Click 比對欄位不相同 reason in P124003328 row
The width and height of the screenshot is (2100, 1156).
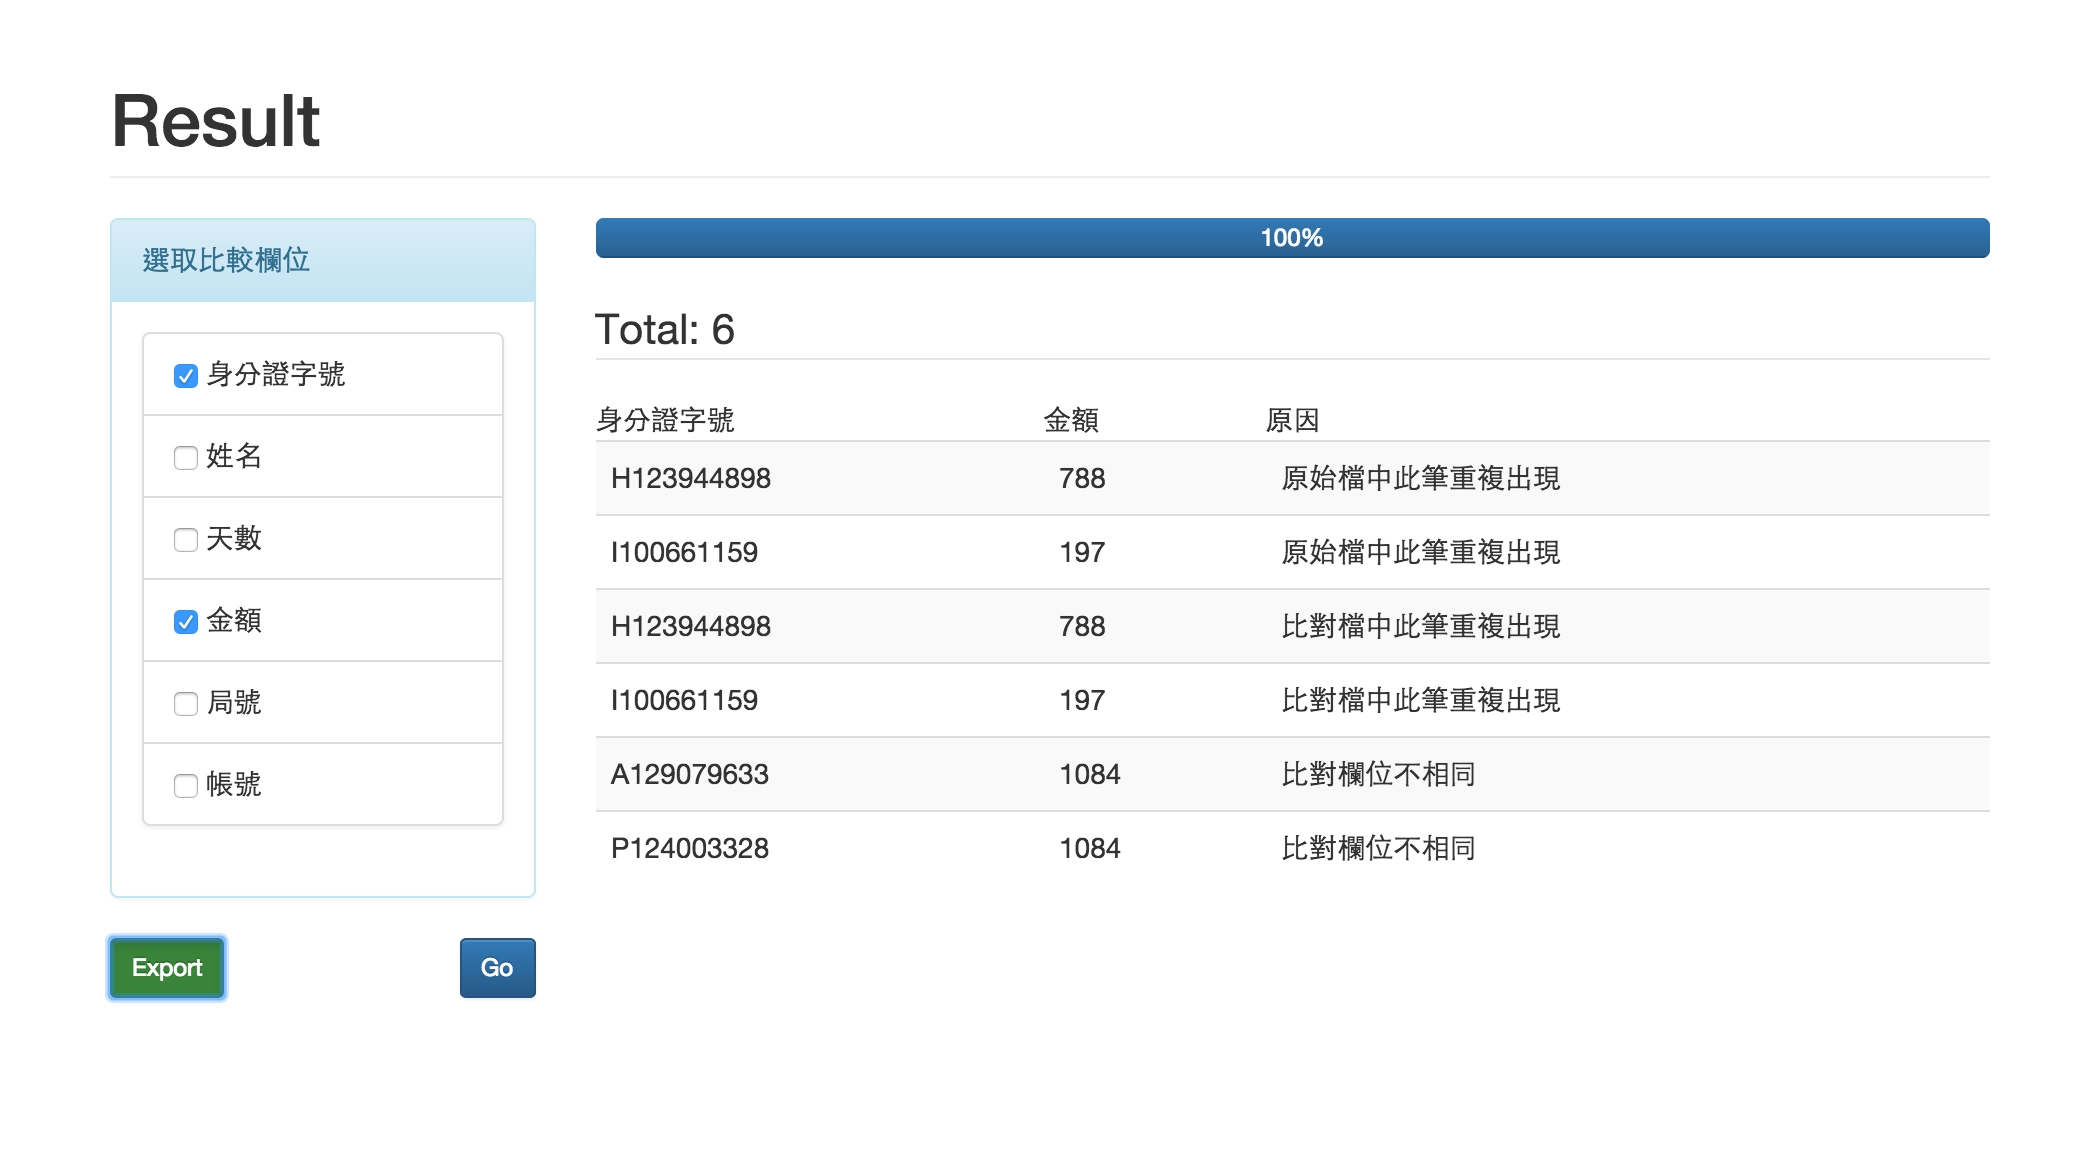(1379, 848)
